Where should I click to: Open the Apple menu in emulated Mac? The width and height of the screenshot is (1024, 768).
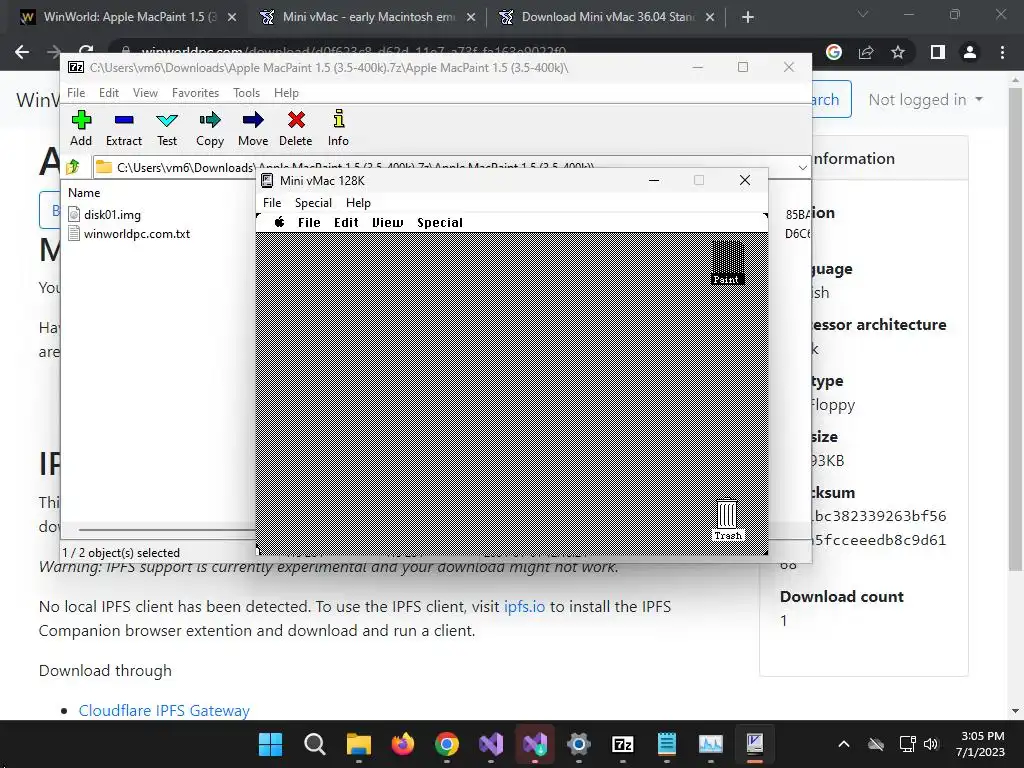pyautogui.click(x=280, y=222)
